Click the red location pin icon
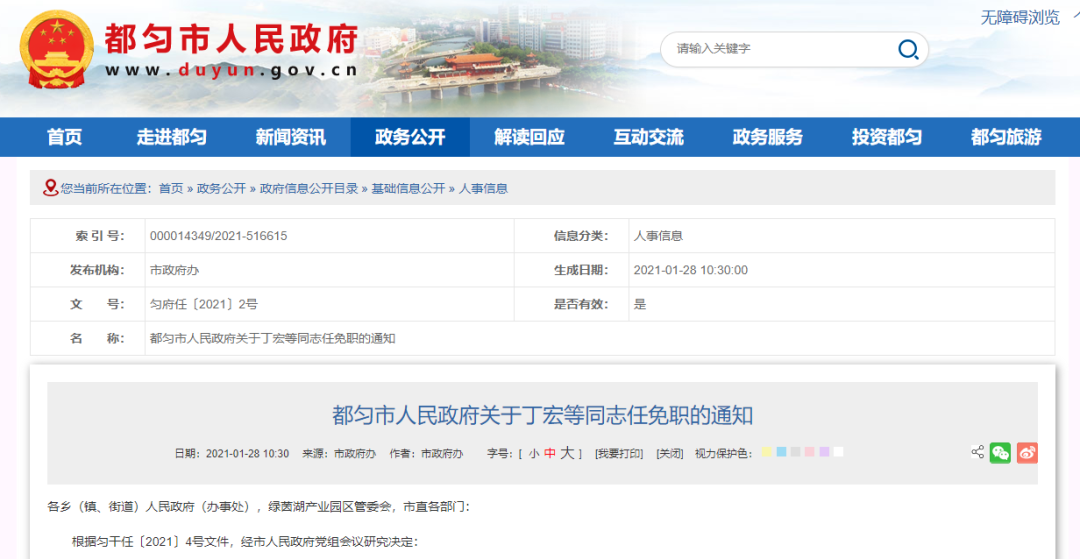Viewport: 1080px width, 559px height. pyautogui.click(x=50, y=188)
